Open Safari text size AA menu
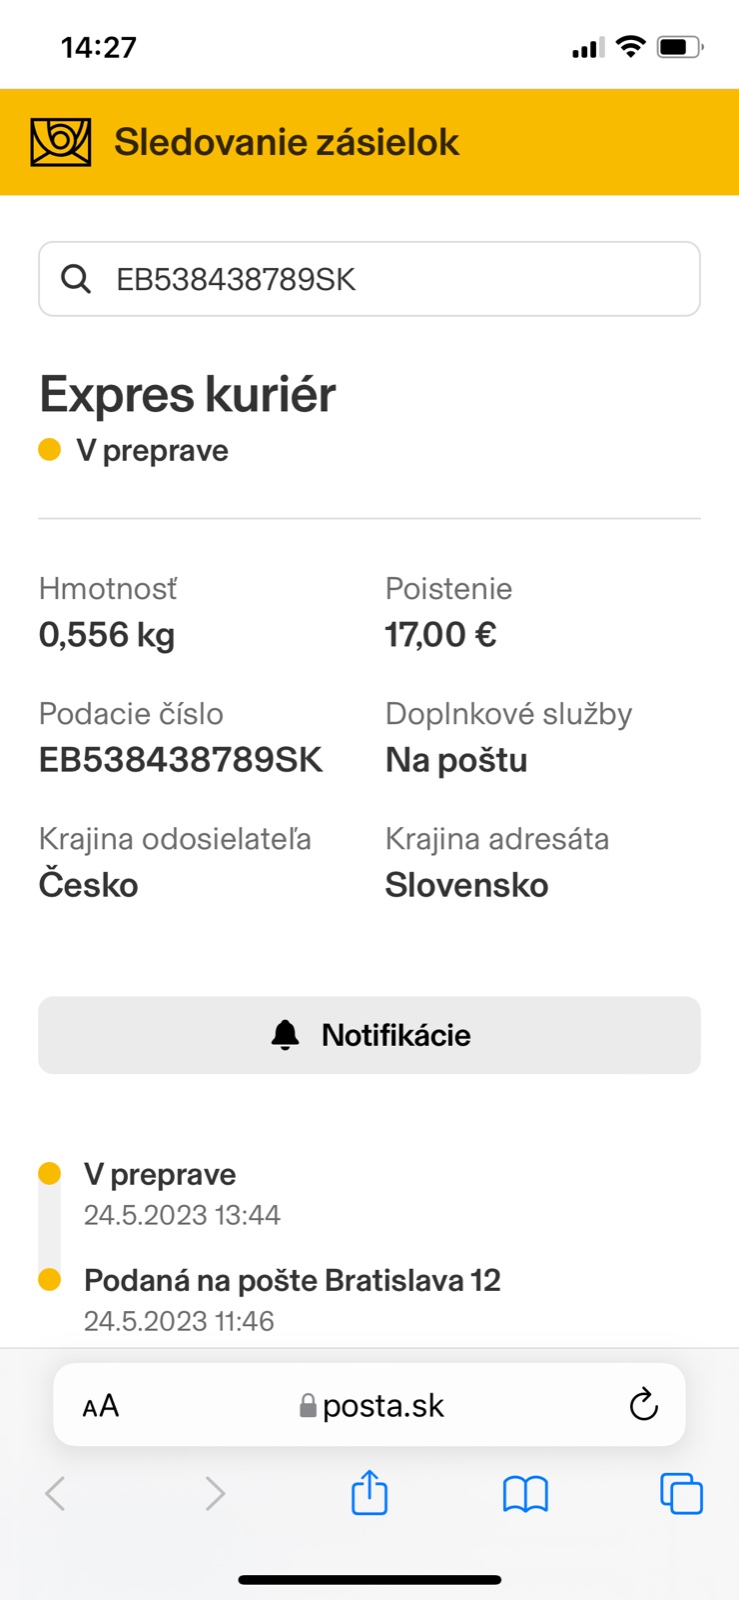The image size is (739, 1600). (100, 1406)
